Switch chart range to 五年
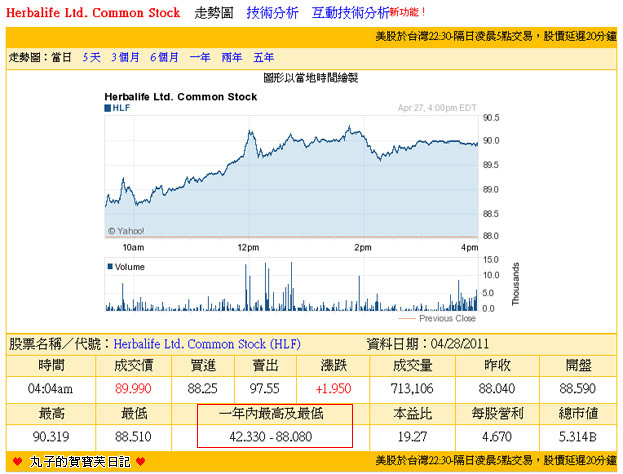 coord(263,58)
